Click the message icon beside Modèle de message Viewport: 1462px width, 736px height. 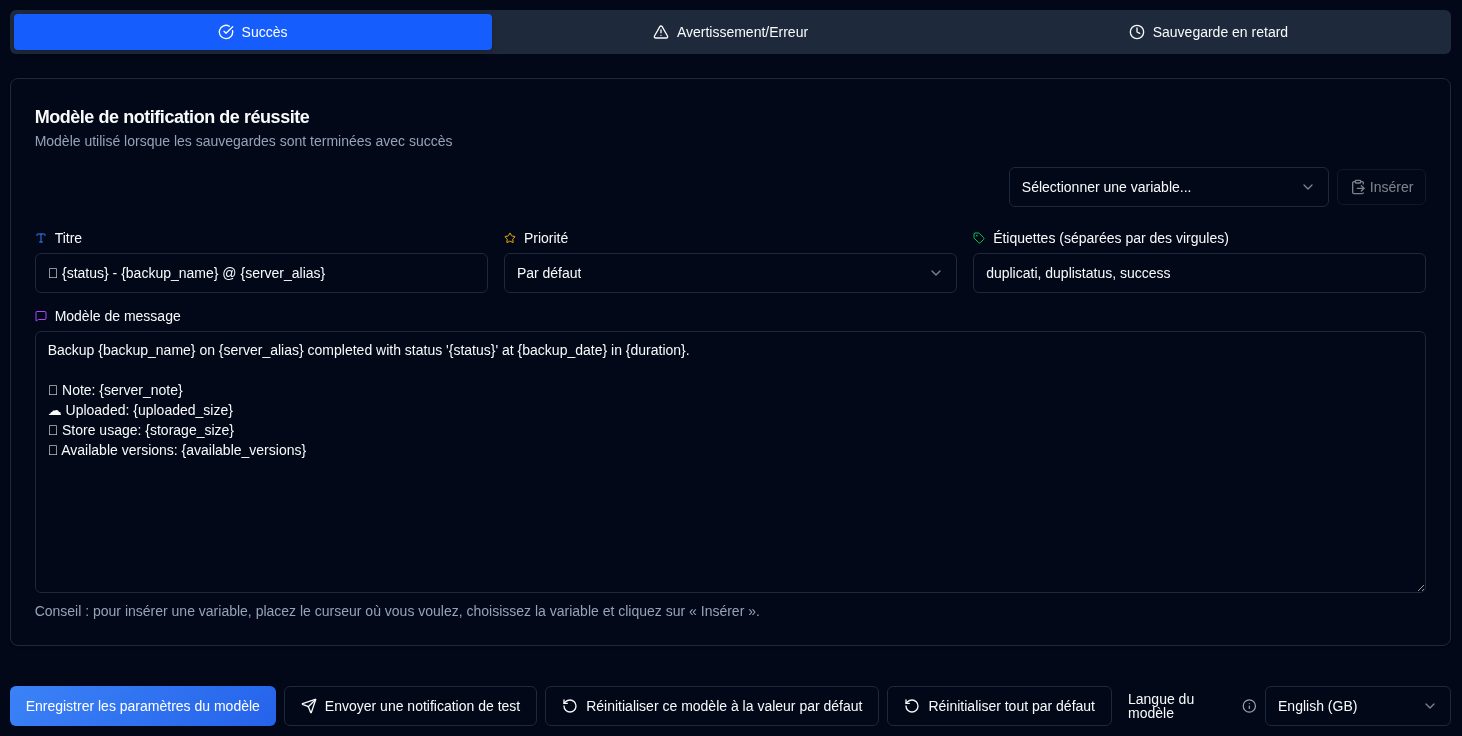41,316
